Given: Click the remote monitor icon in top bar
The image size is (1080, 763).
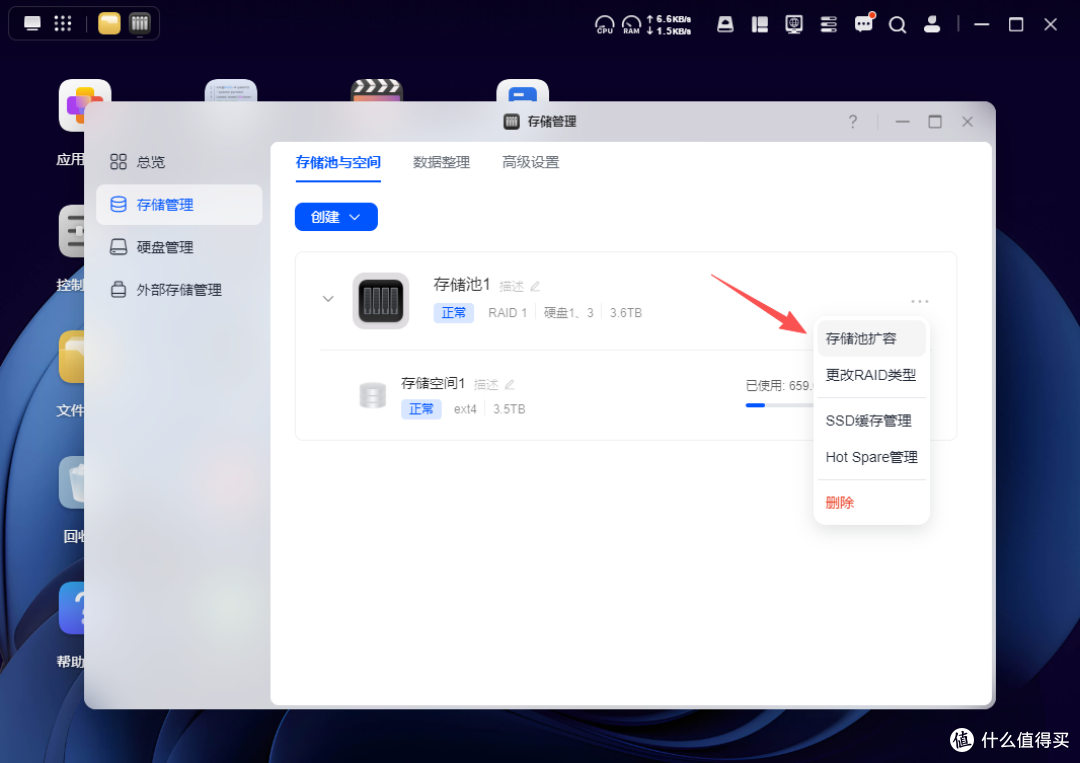Looking at the screenshot, I should (794, 25).
